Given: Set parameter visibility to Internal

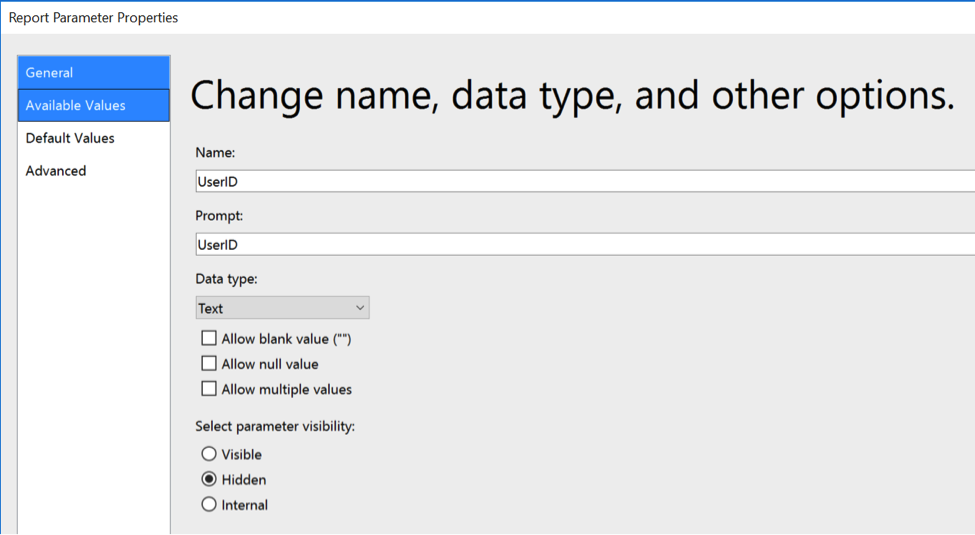Looking at the screenshot, I should 209,505.
